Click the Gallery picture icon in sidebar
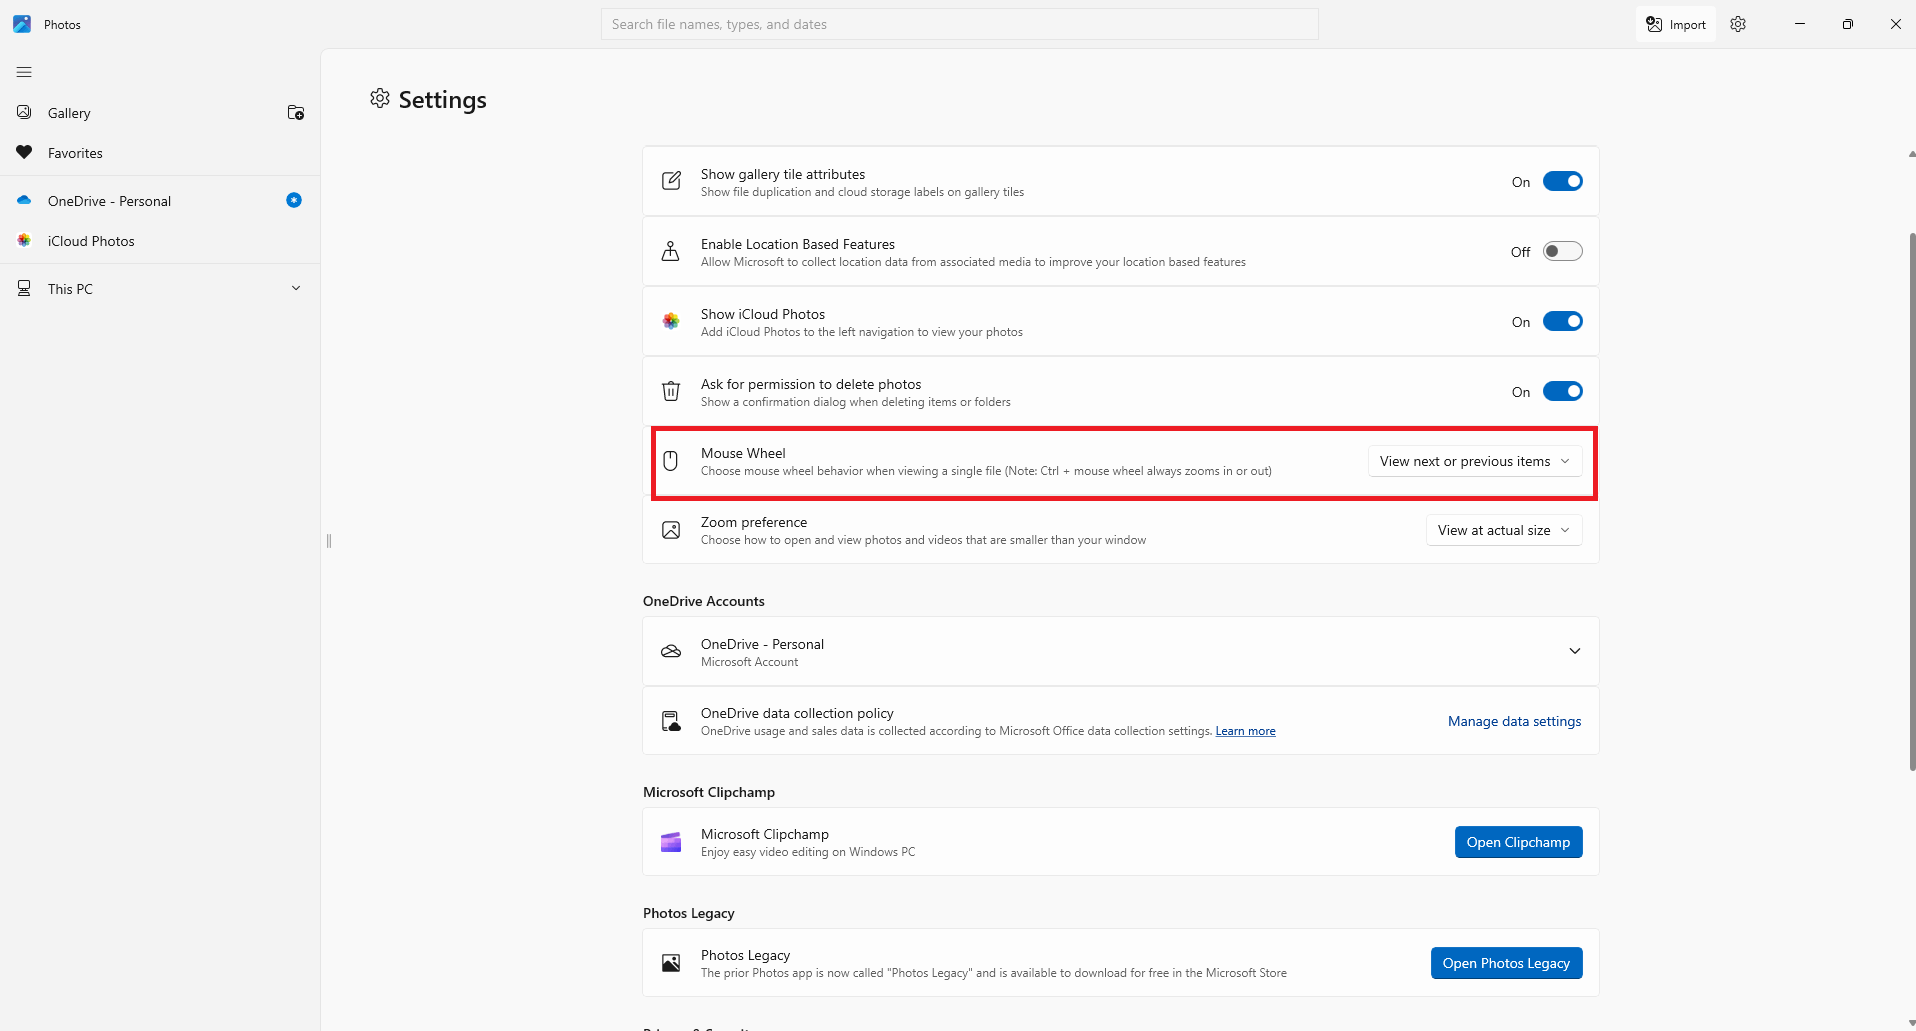1916x1031 pixels. click(x=24, y=113)
